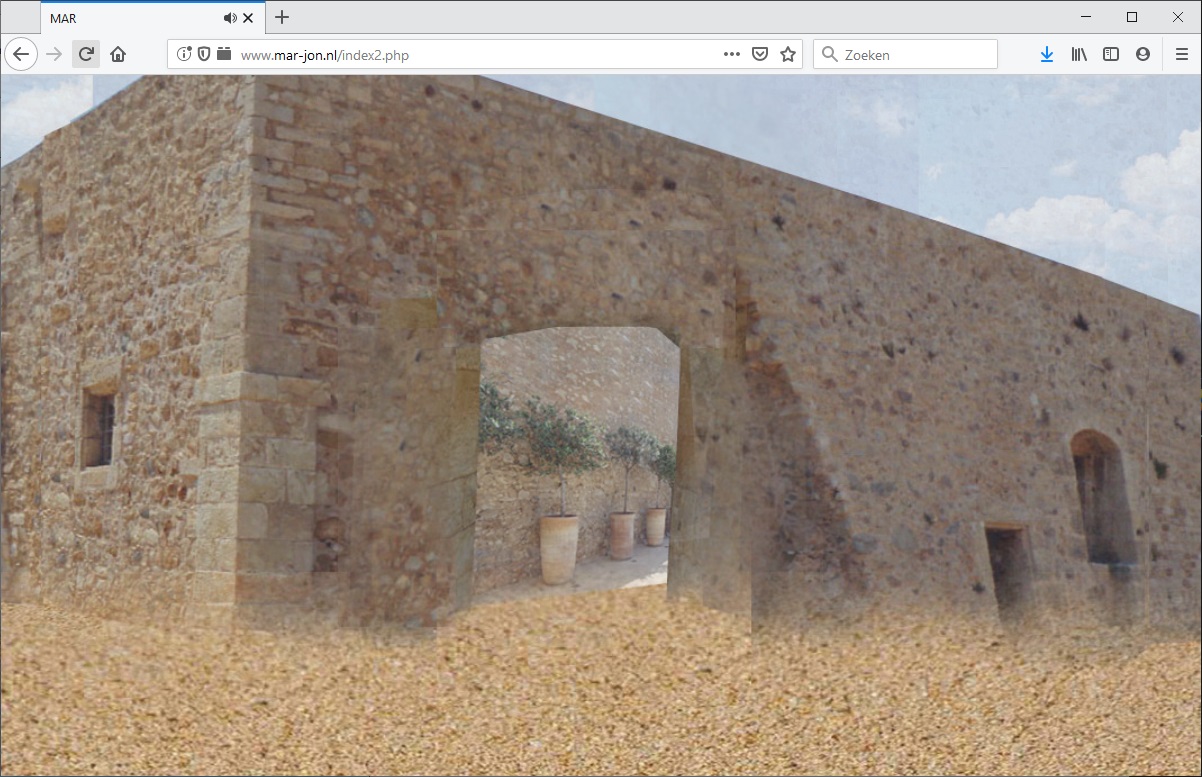Open a new tab
This screenshot has height=777, width=1202.
coord(282,17)
